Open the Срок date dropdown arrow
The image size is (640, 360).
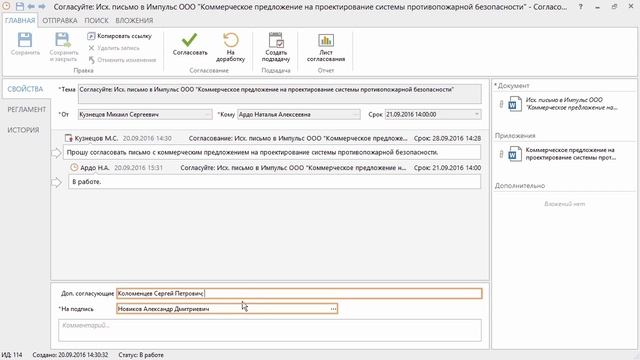coord(476,115)
